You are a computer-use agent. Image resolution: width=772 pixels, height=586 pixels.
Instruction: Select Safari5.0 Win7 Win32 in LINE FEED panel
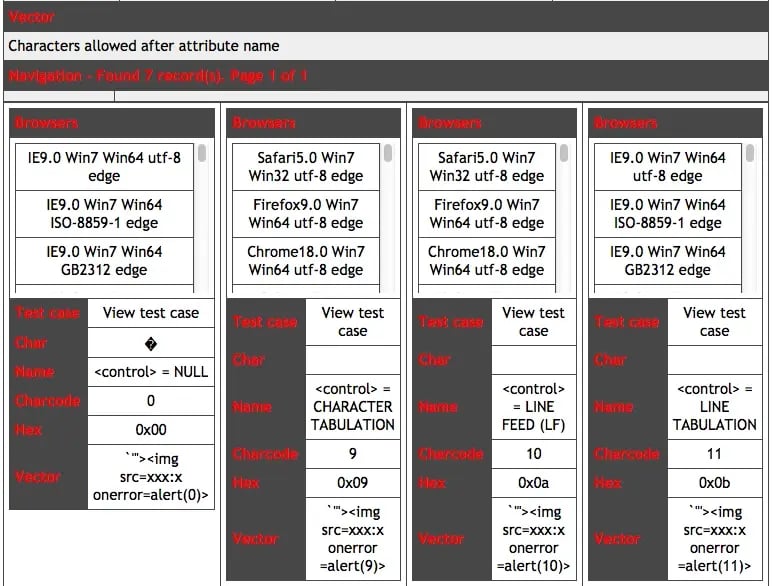[x=487, y=167]
